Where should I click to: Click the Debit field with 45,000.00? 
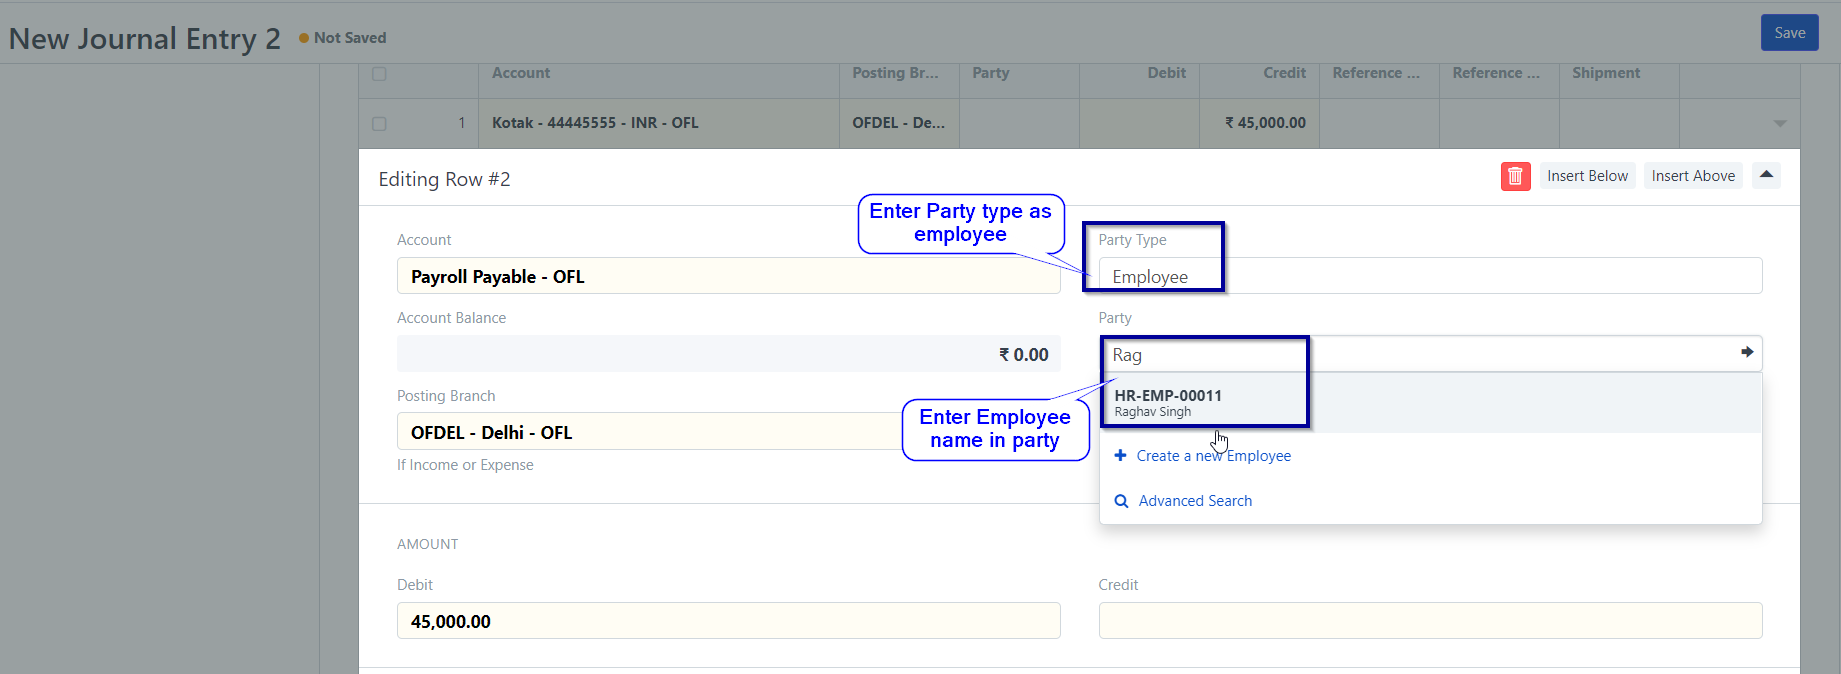728,621
